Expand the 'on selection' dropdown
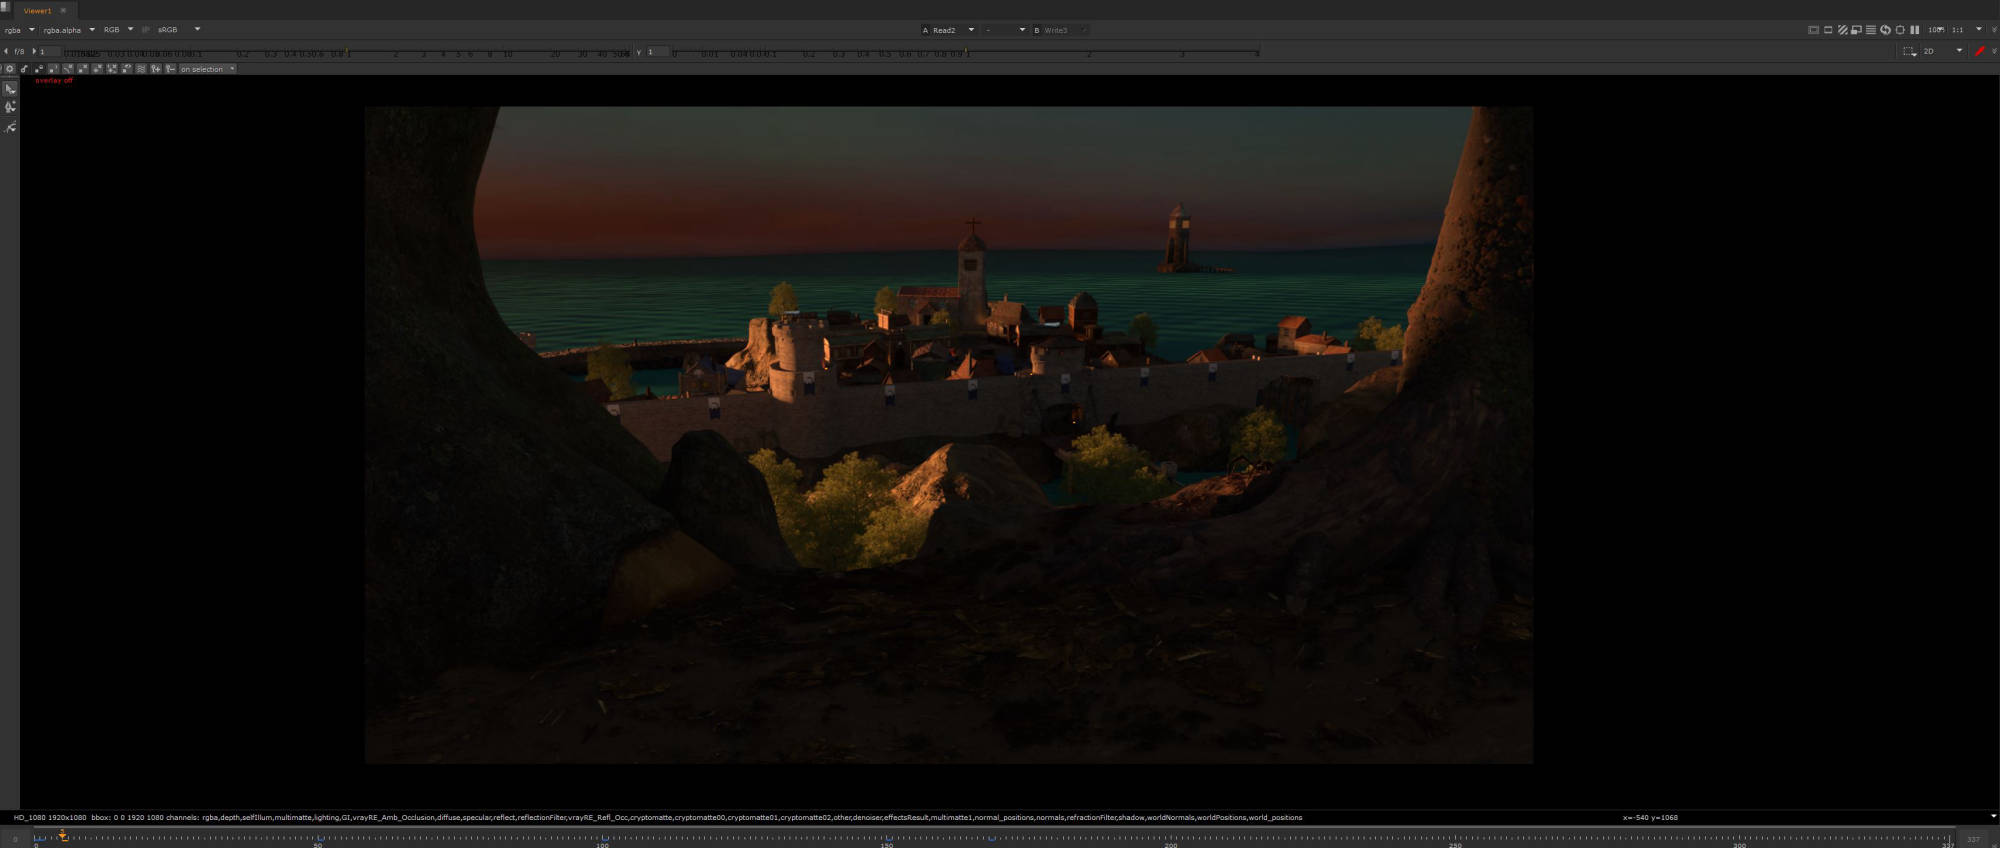2000x848 pixels. point(207,69)
